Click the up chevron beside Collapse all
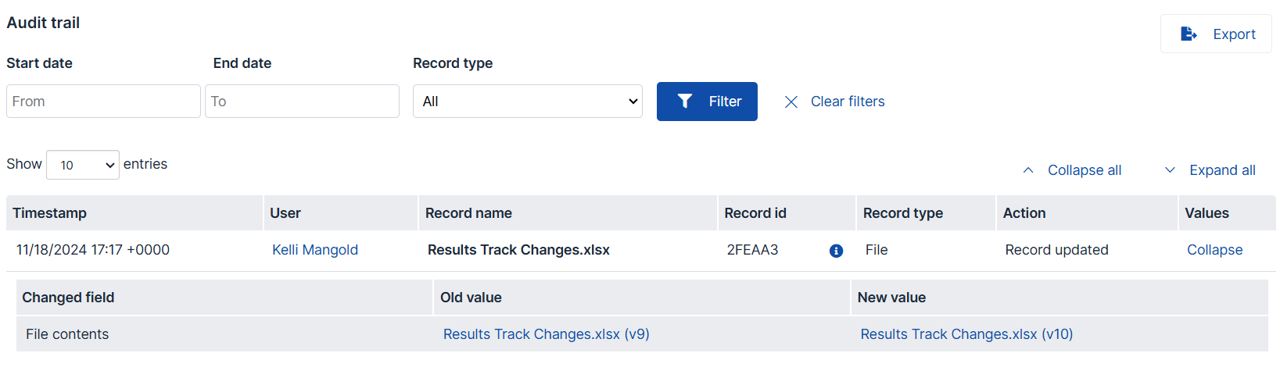1280x378 pixels. pyautogui.click(x=1028, y=170)
